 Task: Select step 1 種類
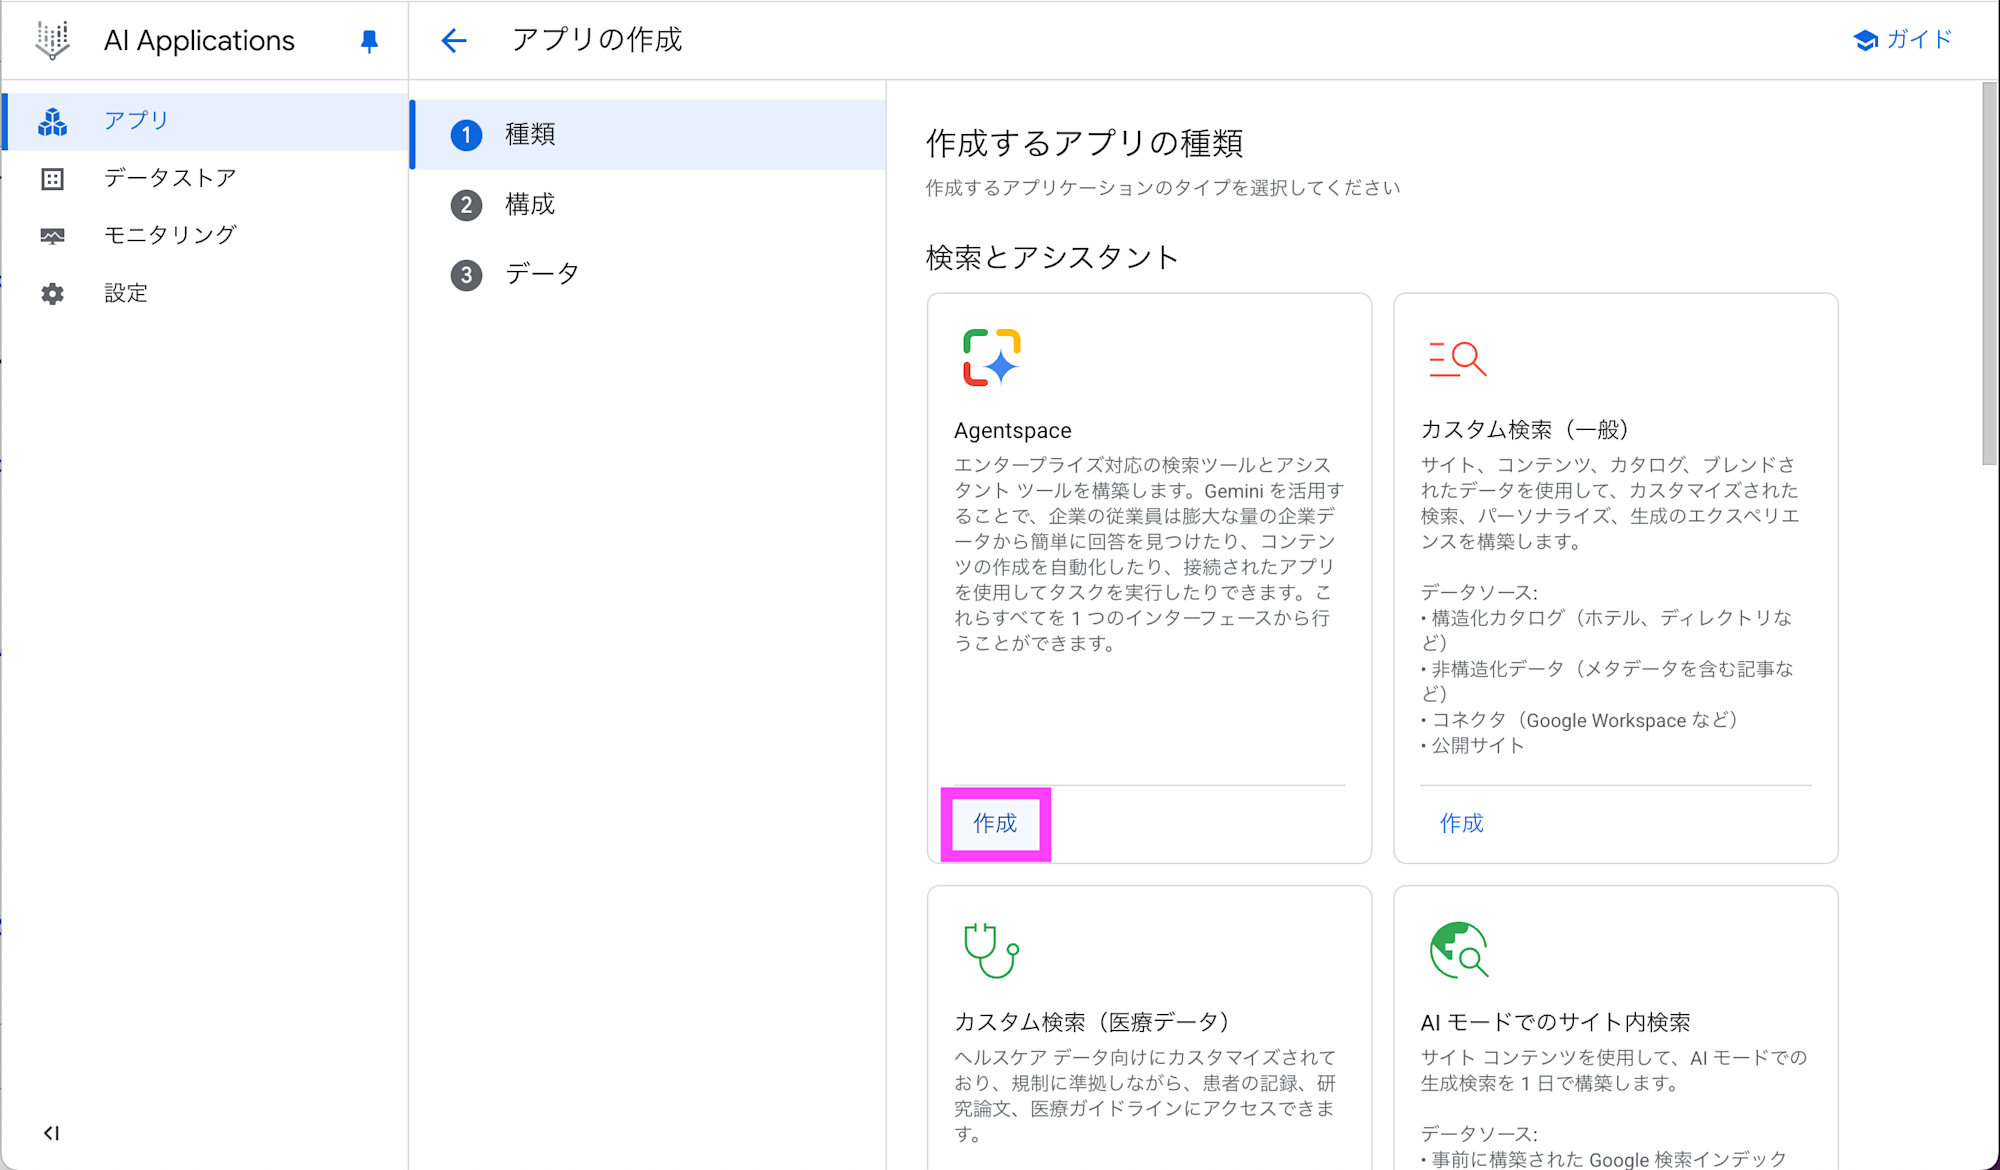[648, 134]
